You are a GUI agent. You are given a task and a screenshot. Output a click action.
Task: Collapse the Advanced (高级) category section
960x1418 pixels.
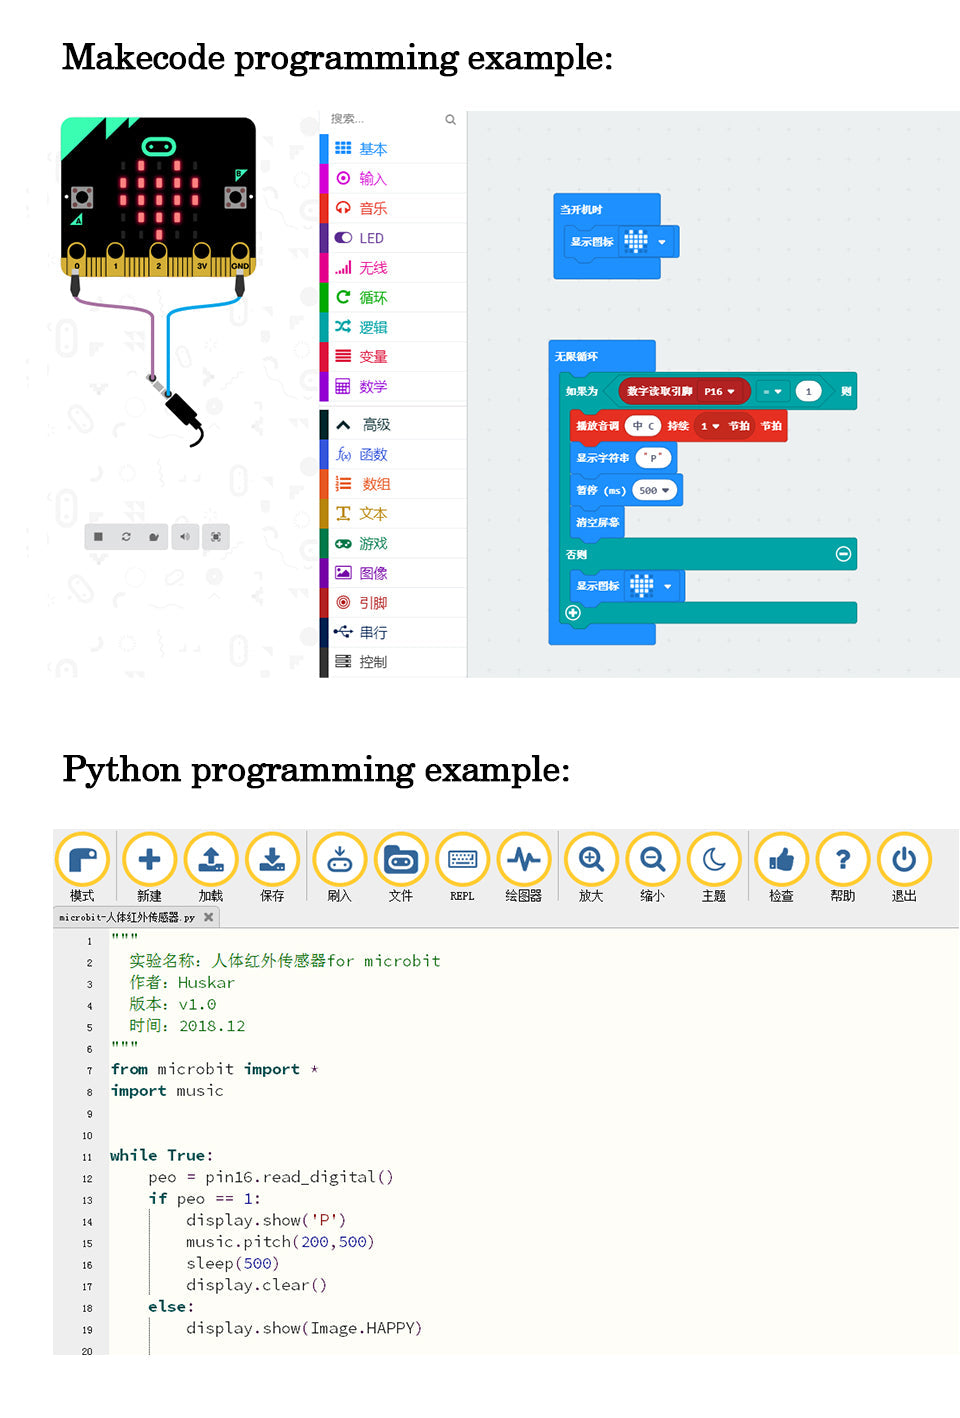point(343,425)
